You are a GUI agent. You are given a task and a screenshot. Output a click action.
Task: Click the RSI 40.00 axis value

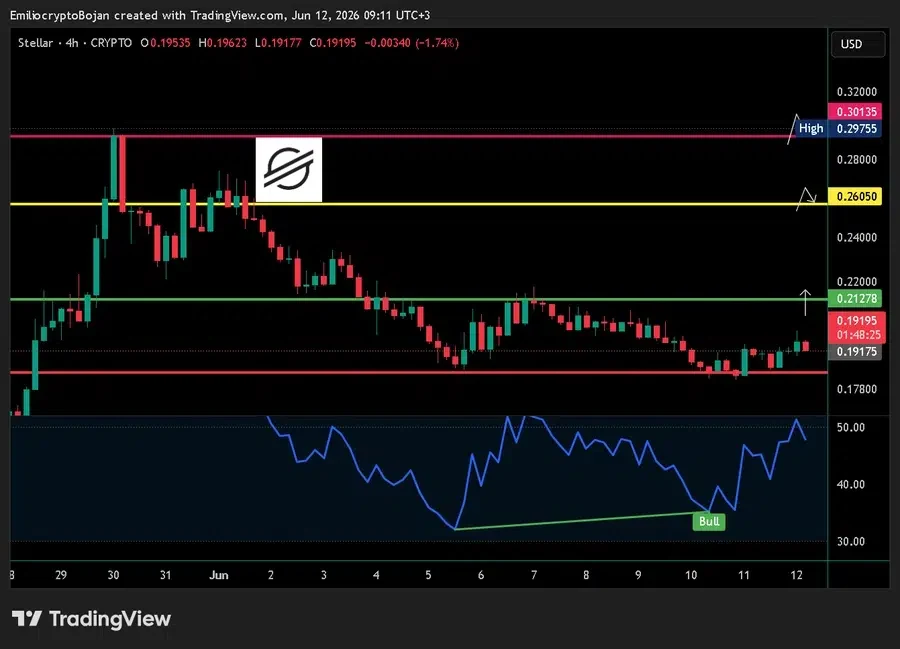tap(850, 484)
